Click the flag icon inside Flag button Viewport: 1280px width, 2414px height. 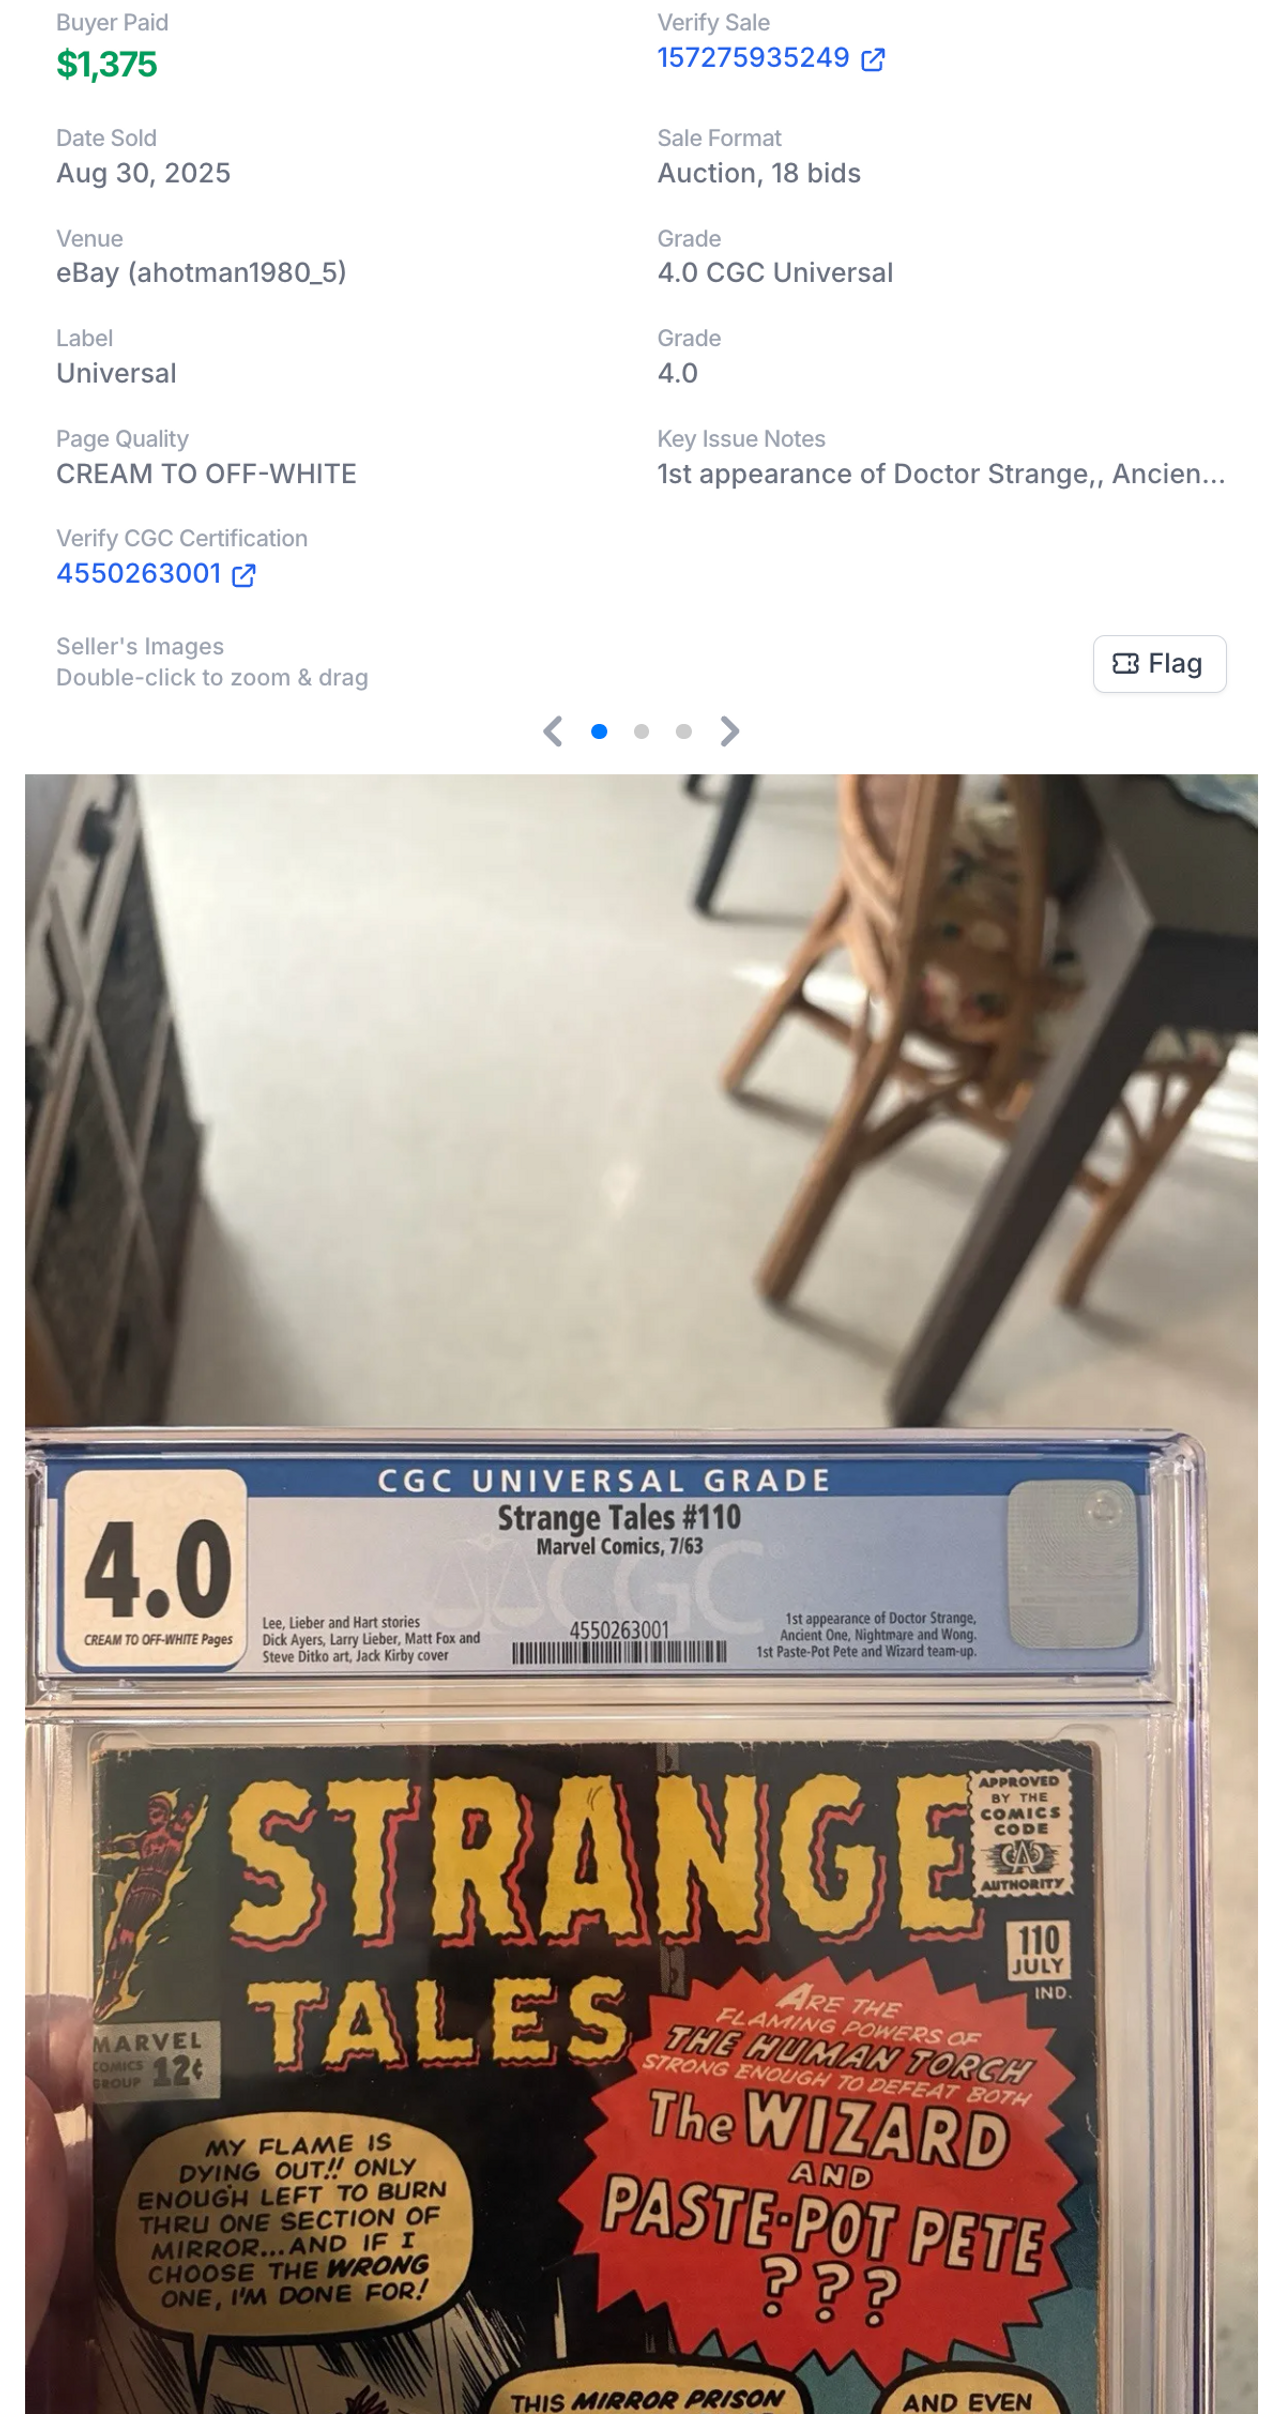1125,664
